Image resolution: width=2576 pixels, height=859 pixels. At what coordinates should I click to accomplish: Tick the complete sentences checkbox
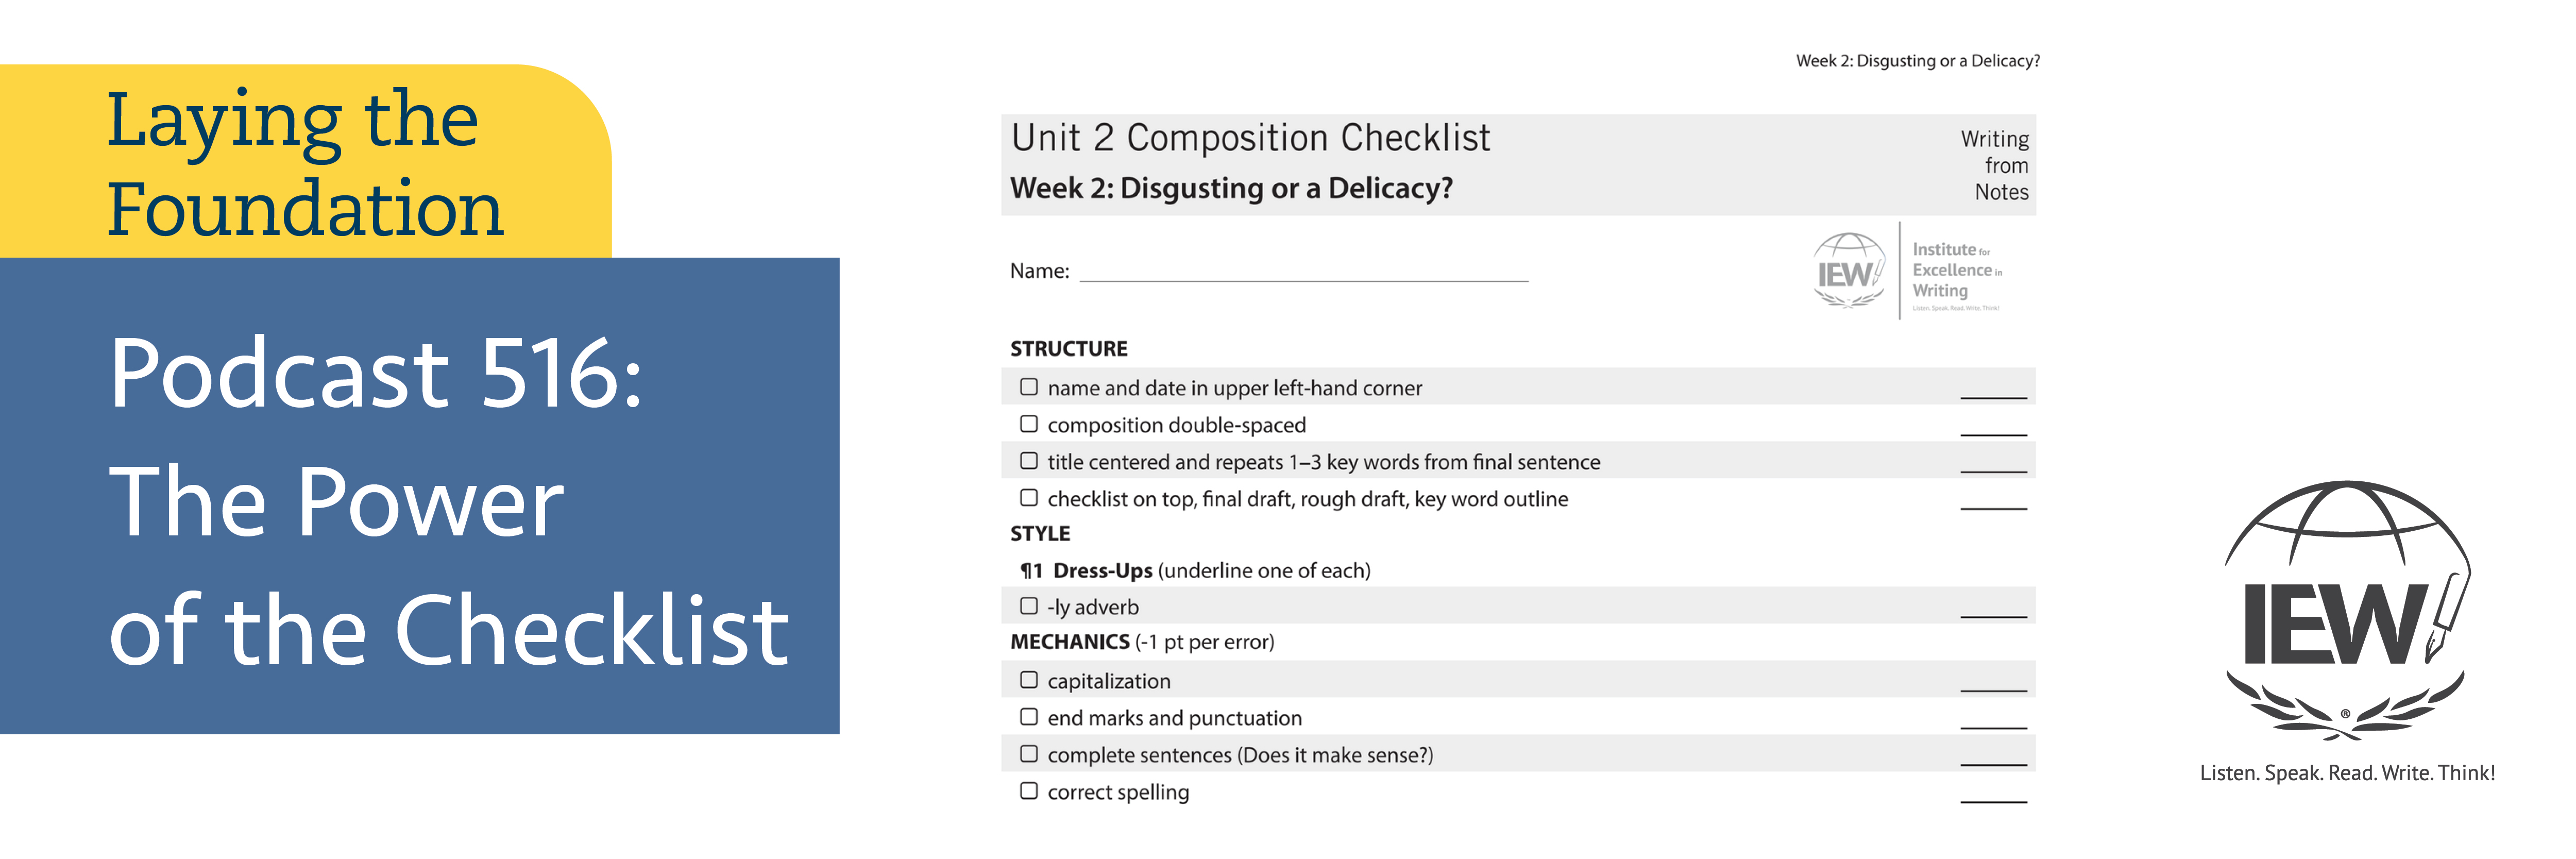tap(1028, 754)
